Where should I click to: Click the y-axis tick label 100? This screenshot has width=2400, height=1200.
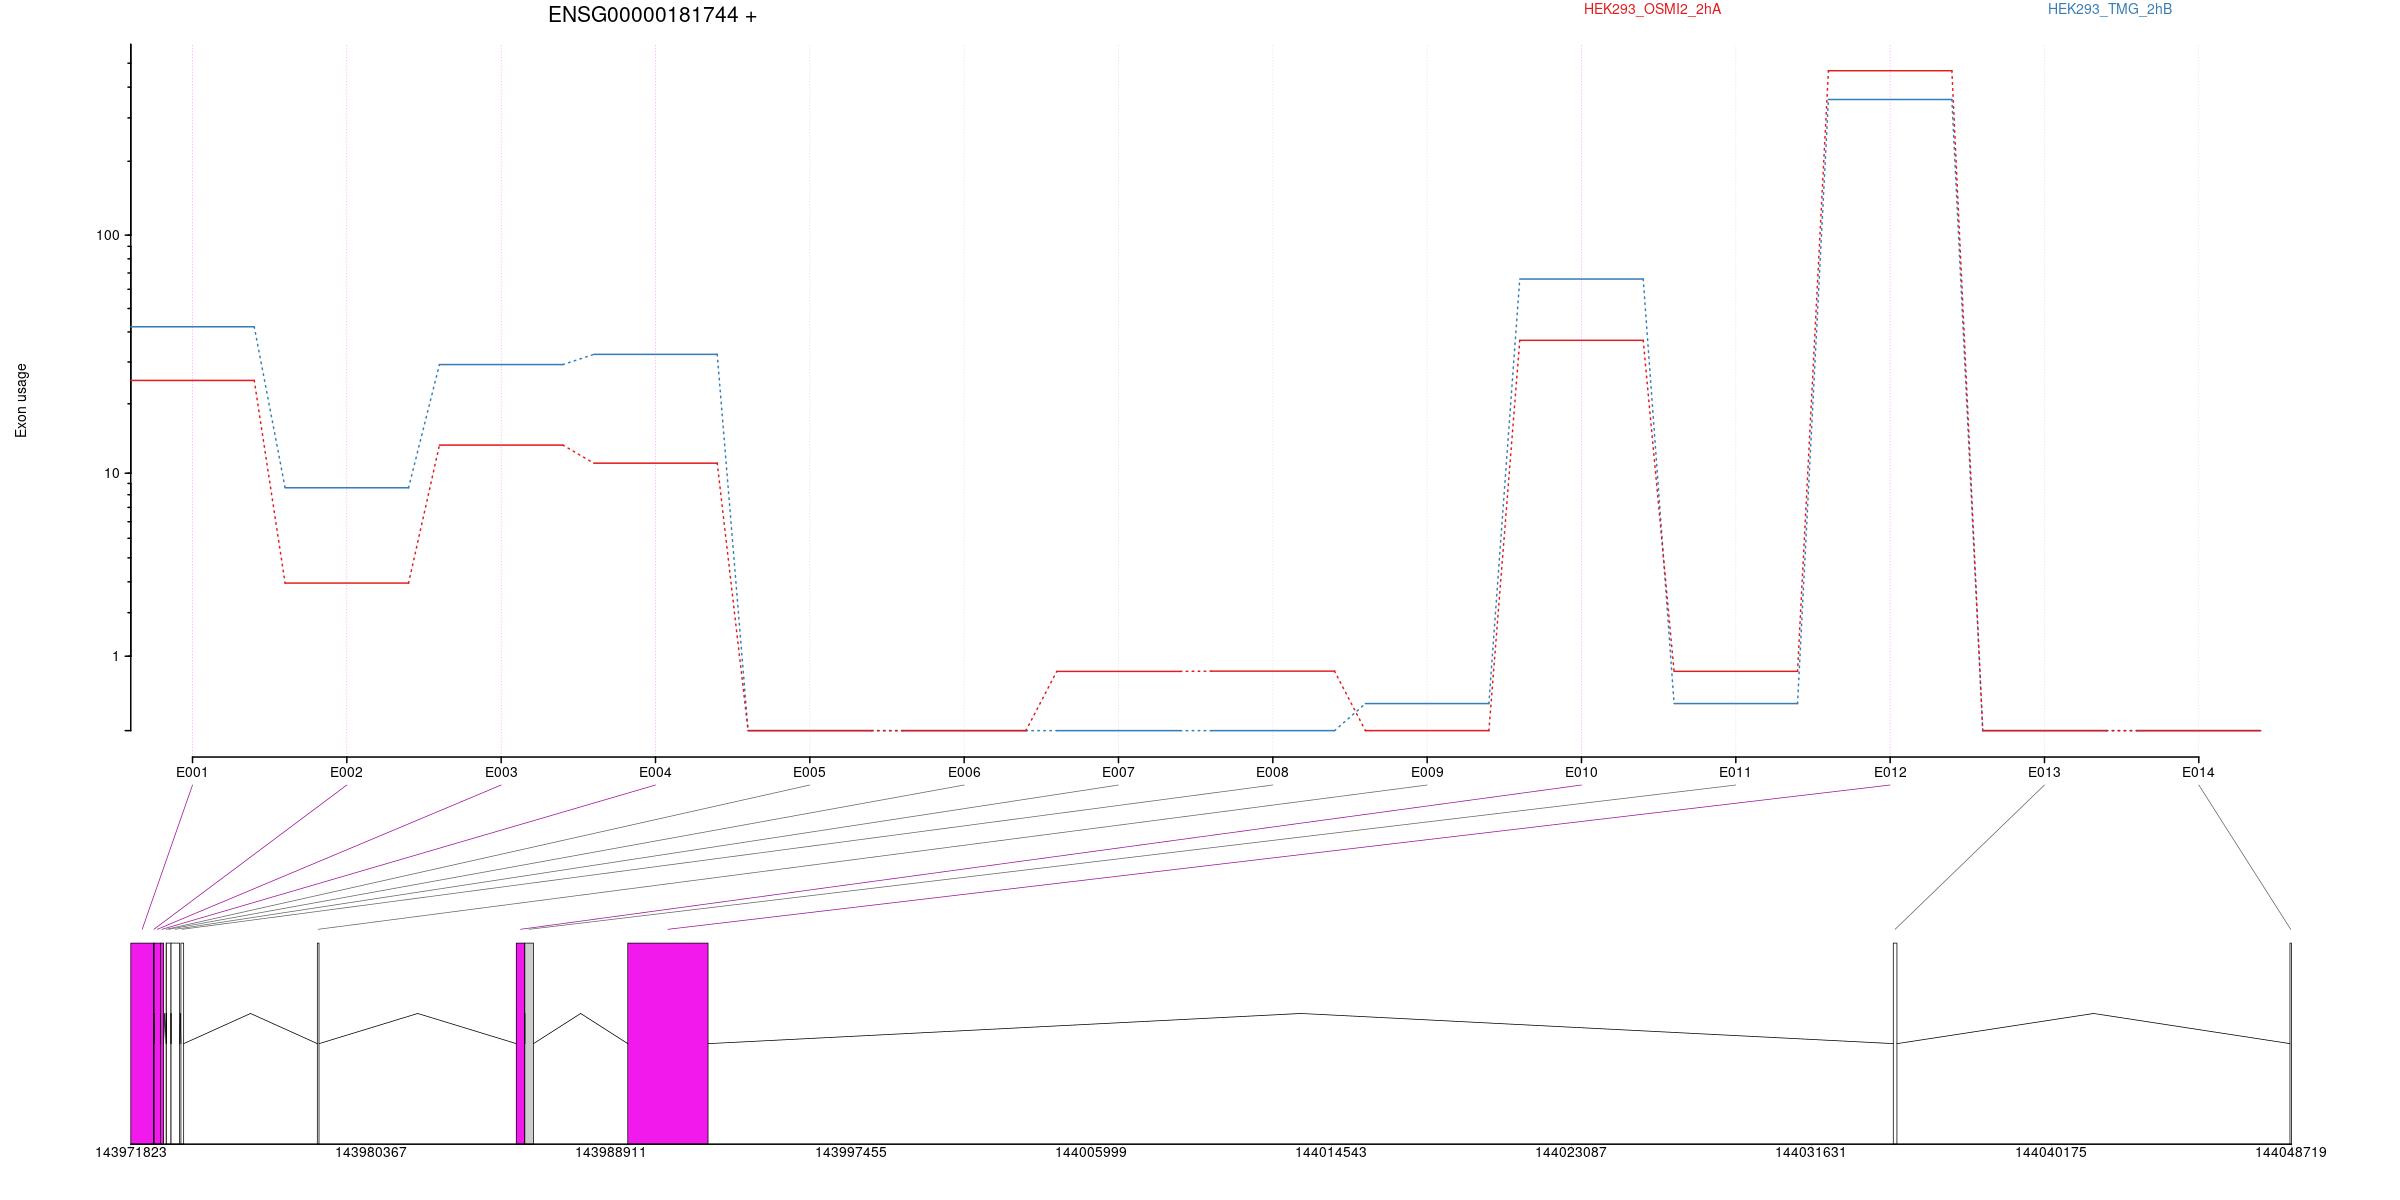pyautogui.click(x=107, y=235)
